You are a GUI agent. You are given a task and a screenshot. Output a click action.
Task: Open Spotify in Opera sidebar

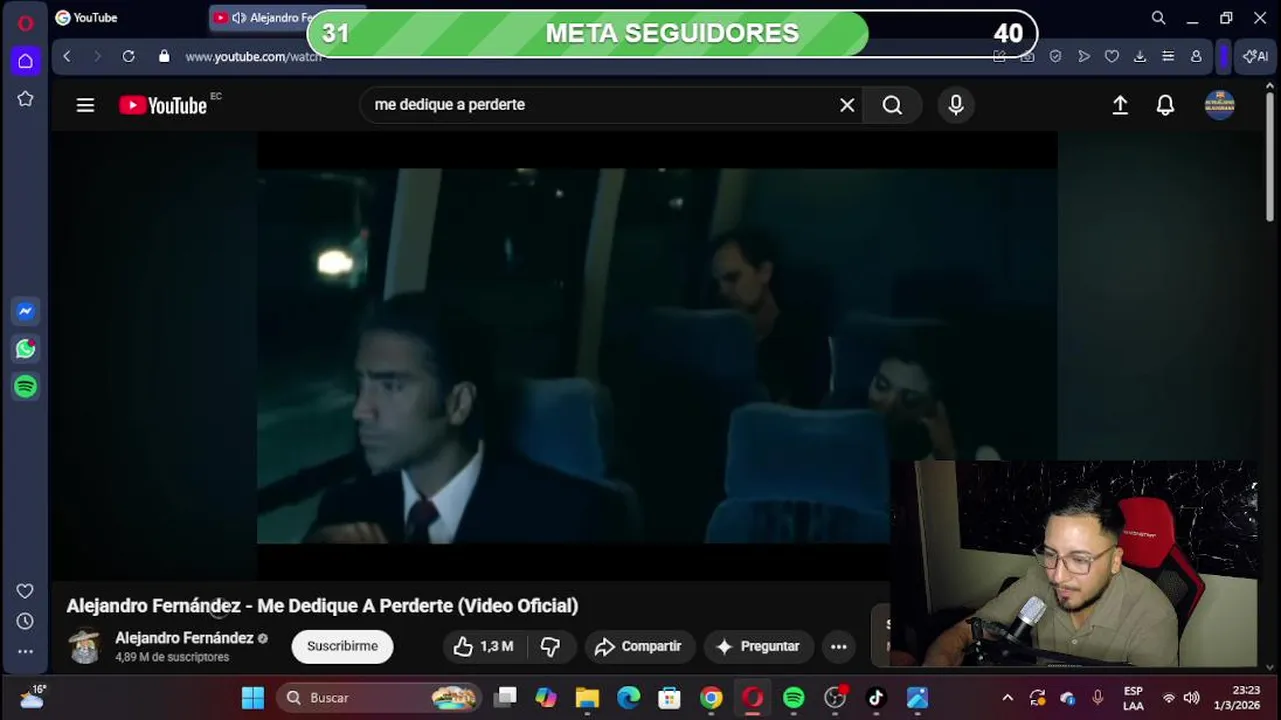point(26,386)
